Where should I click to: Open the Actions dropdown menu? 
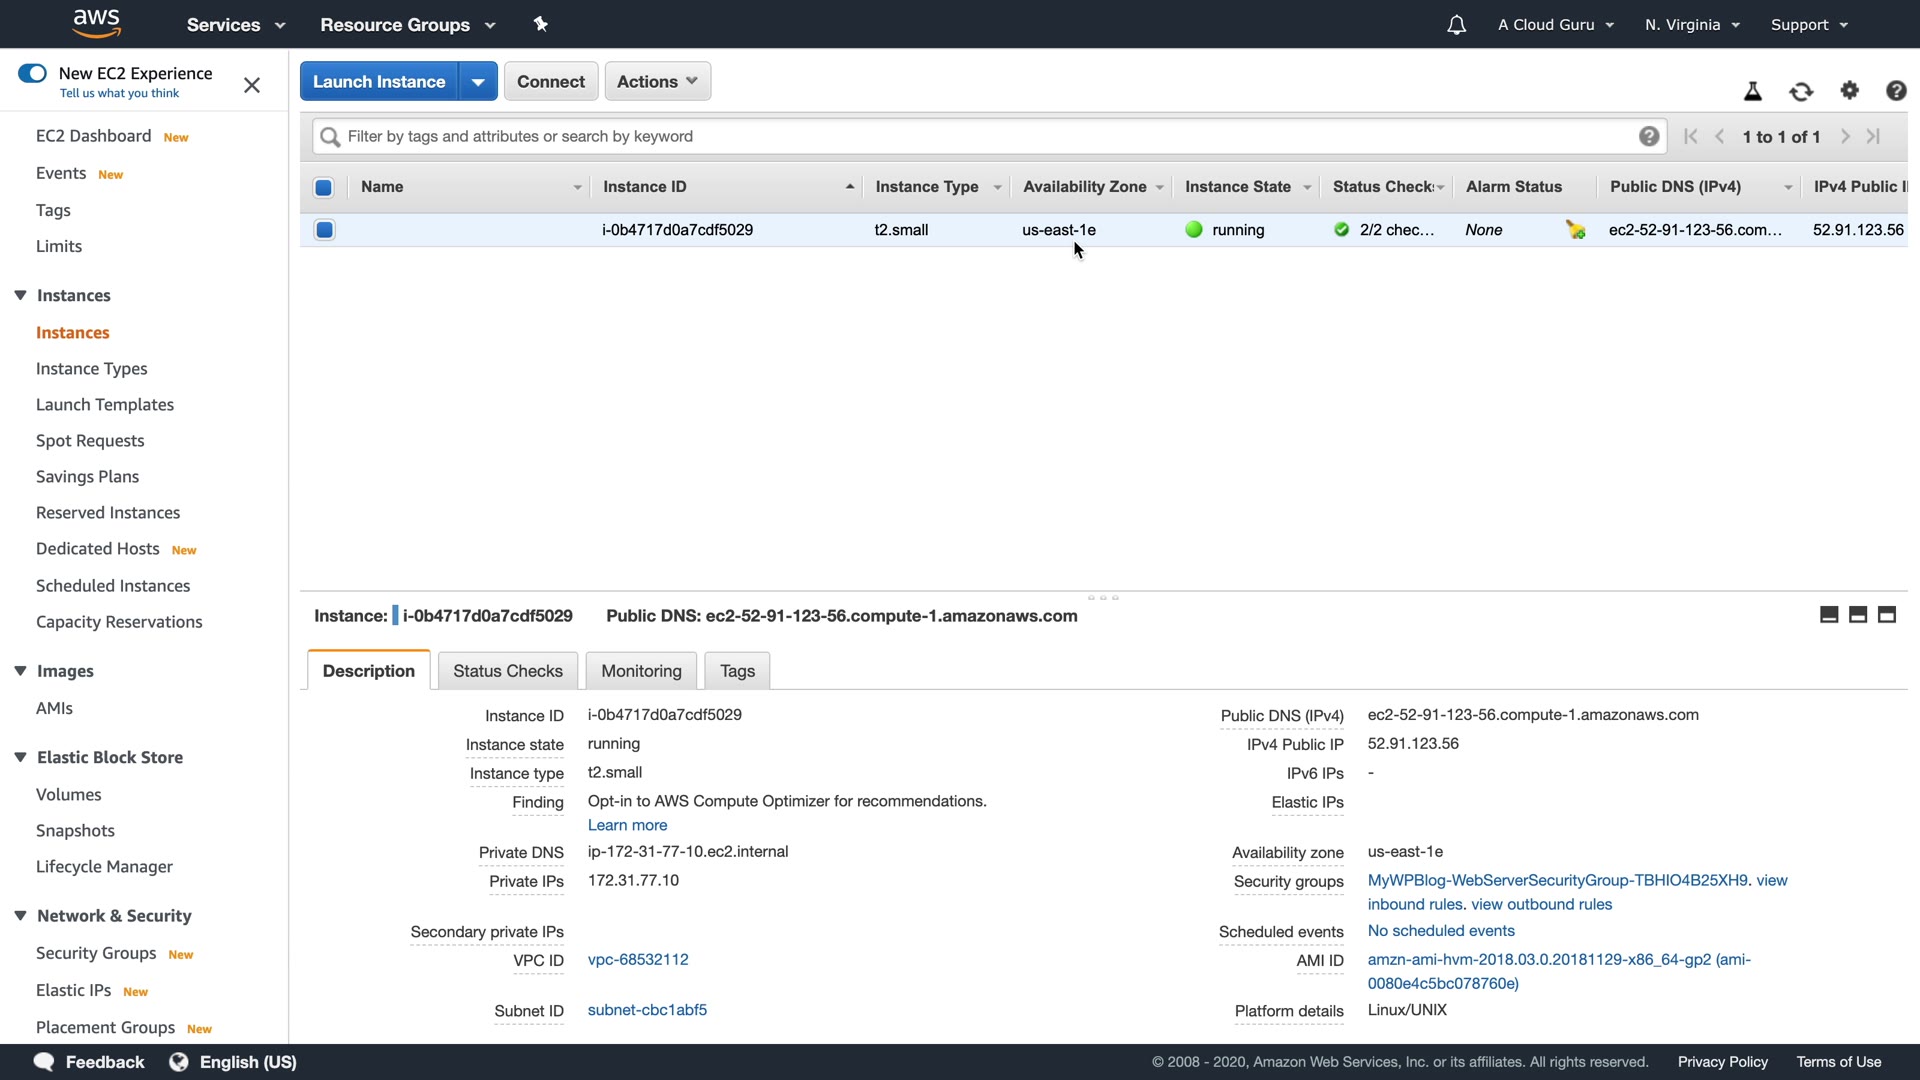657,82
